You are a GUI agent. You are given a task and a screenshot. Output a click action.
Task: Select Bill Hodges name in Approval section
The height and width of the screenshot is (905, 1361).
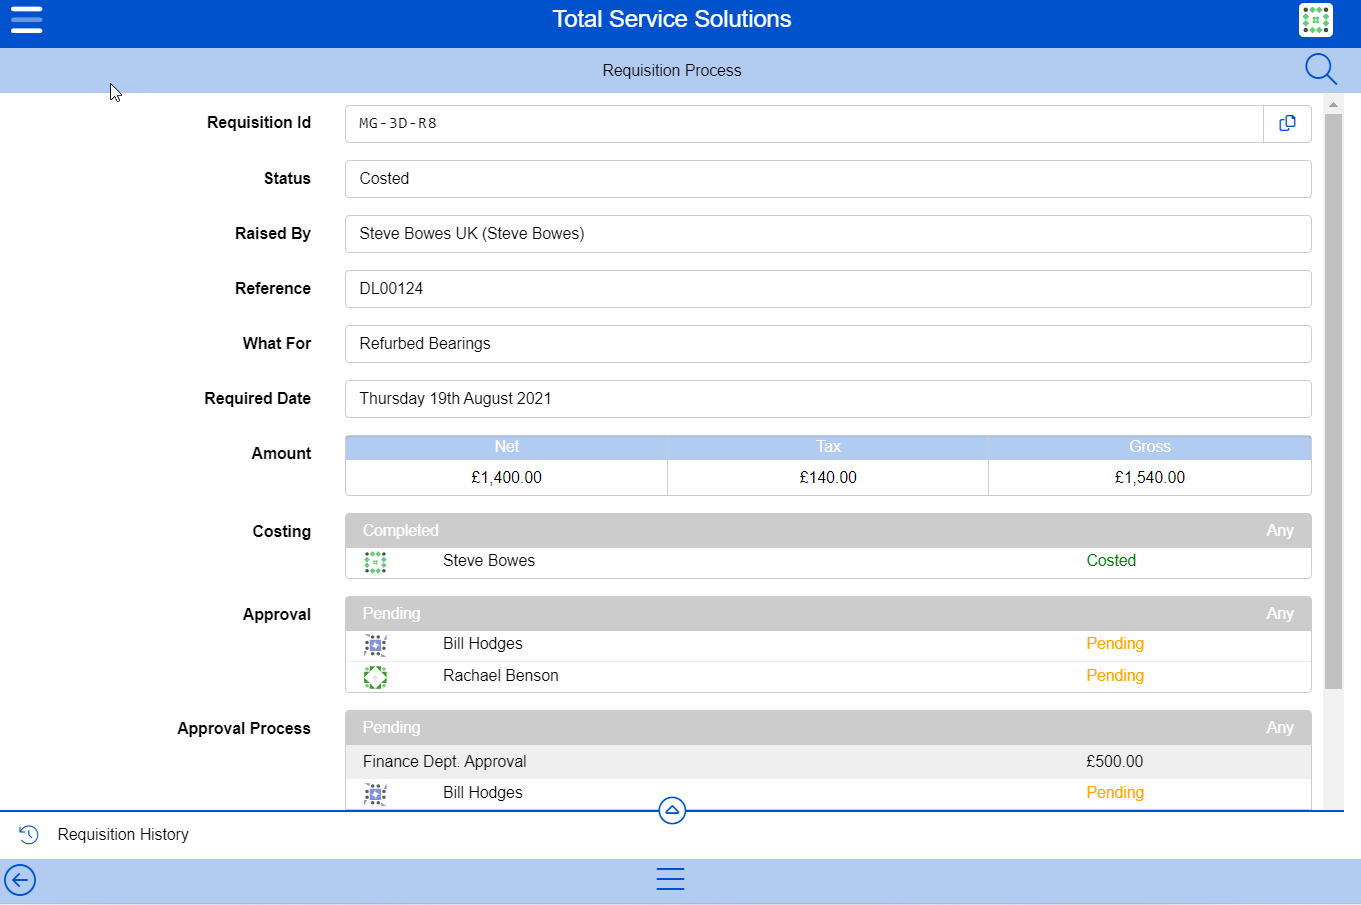[483, 644]
